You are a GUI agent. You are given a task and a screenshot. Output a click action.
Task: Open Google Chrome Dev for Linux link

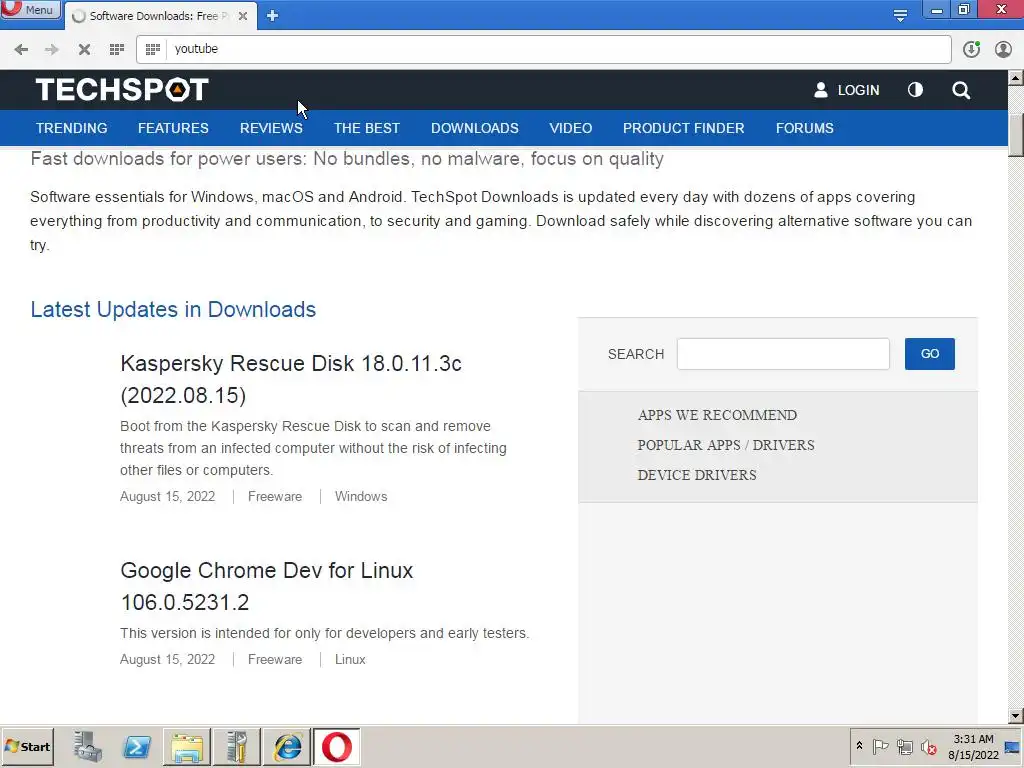click(x=266, y=586)
